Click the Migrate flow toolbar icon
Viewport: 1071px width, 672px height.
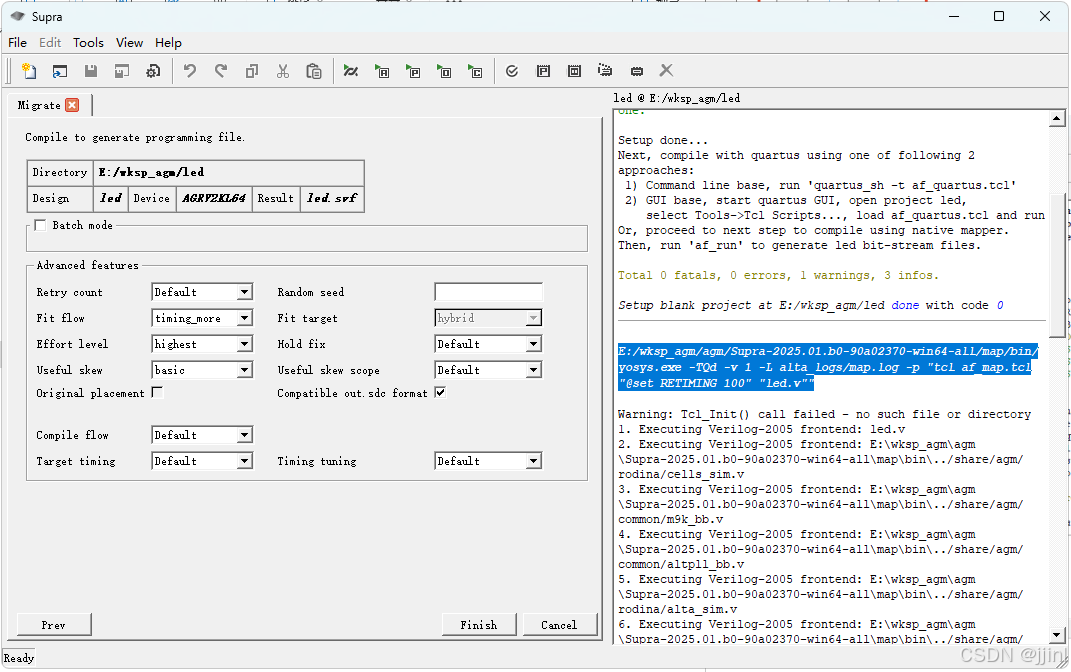click(x=350, y=70)
